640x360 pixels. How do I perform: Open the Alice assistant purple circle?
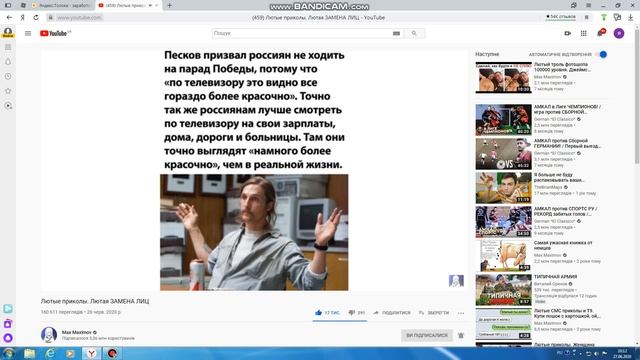[8, 338]
